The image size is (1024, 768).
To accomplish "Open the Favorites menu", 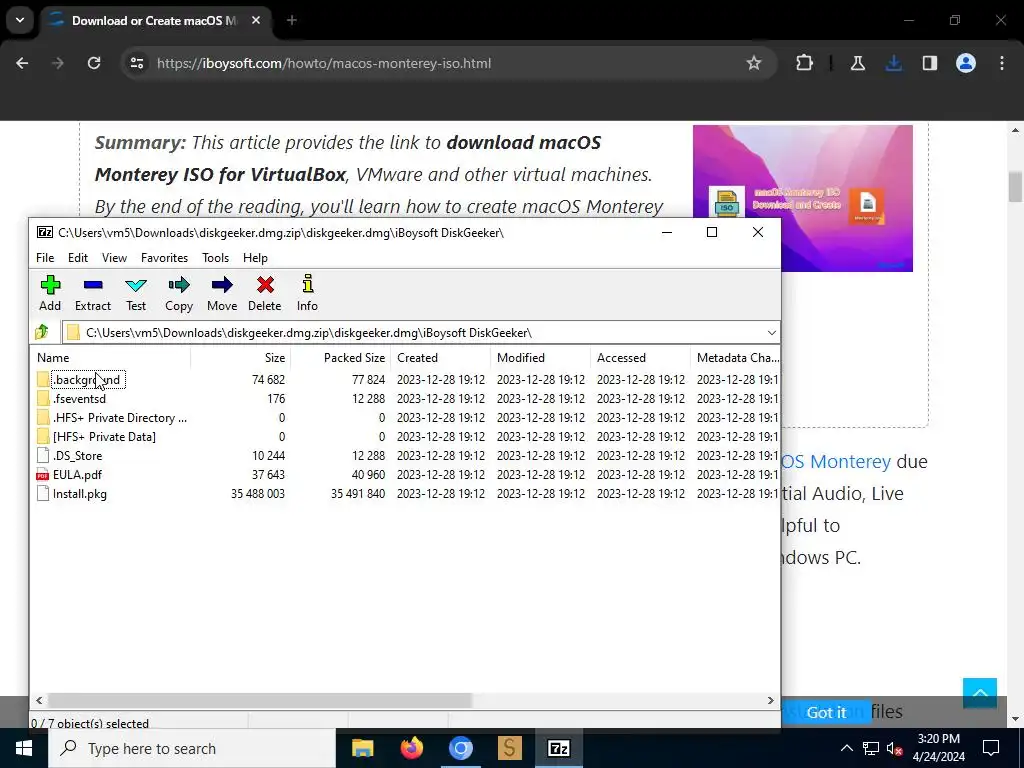I will [x=165, y=258].
